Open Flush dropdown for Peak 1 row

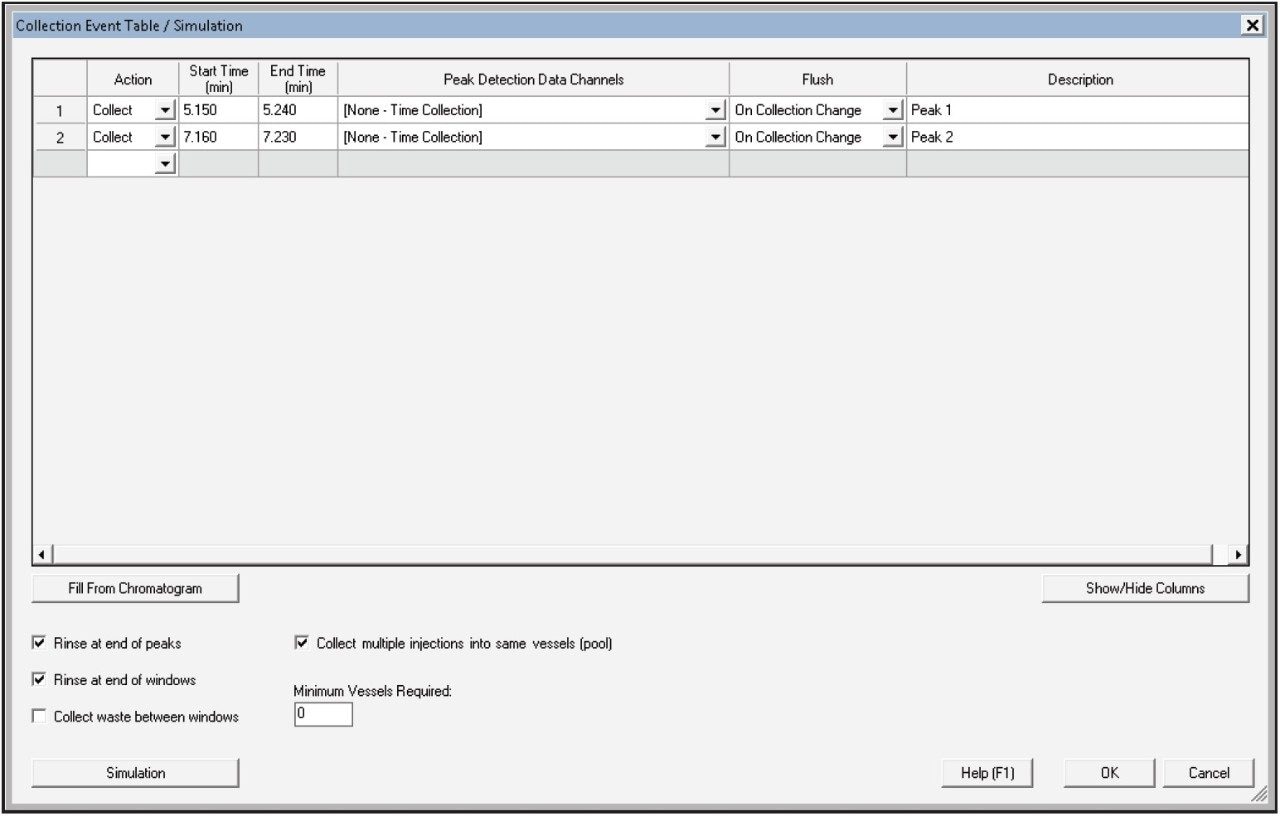pos(894,111)
